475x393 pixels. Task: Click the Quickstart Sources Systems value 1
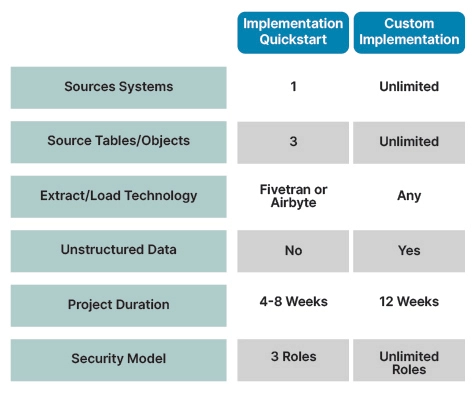[x=293, y=87]
